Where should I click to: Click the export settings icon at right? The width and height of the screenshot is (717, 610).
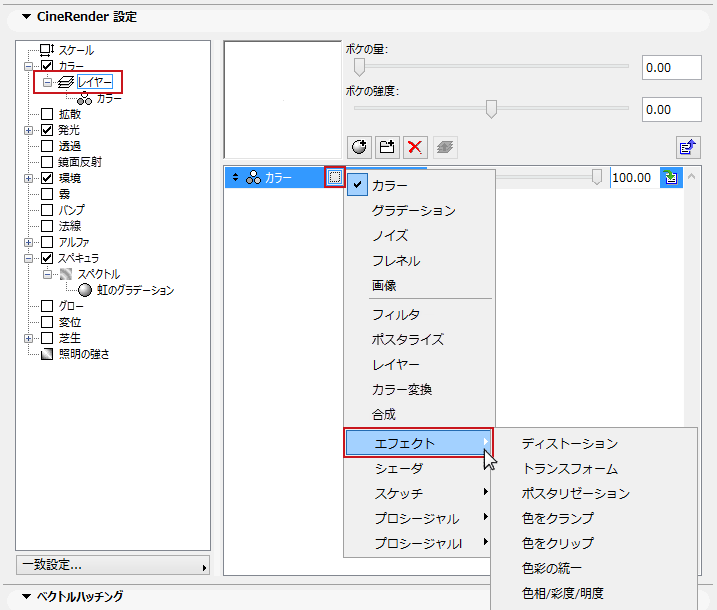pyautogui.click(x=688, y=147)
